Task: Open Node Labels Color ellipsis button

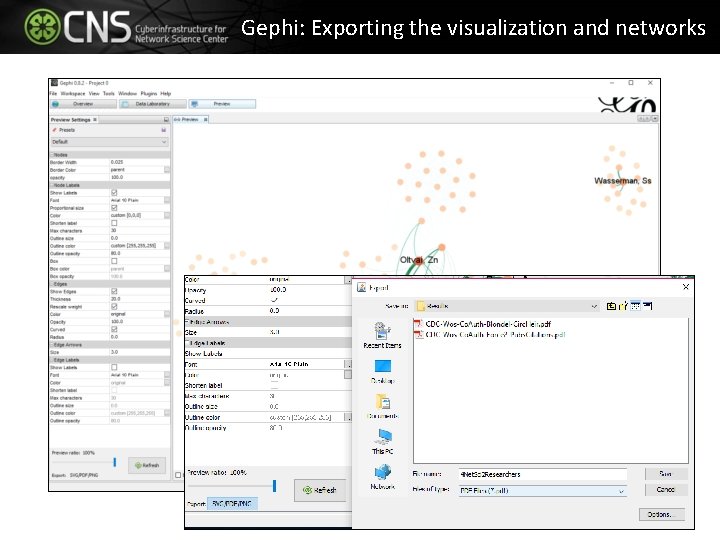Action: pyautogui.click(x=167, y=215)
